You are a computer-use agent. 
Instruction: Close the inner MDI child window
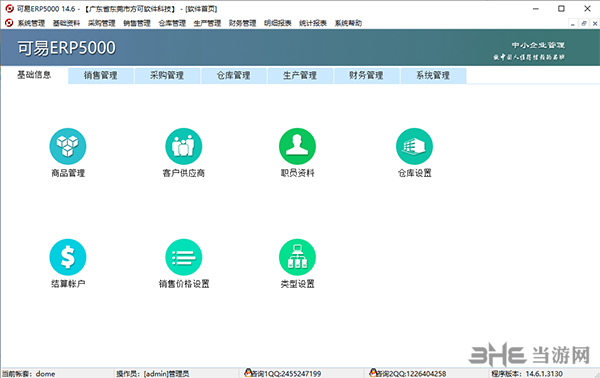tap(595, 23)
